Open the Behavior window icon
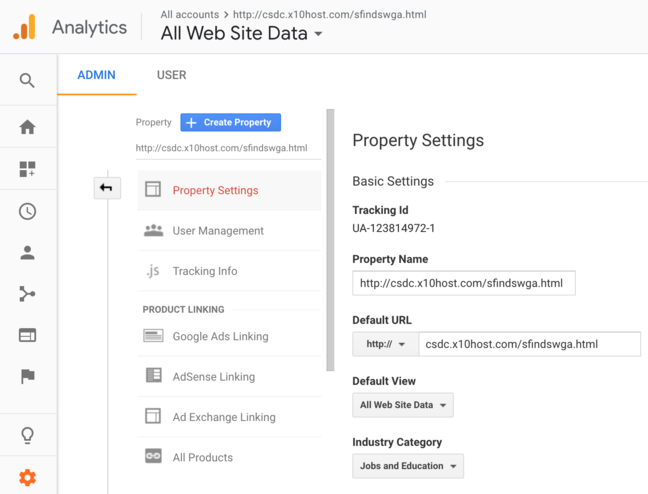 pyautogui.click(x=27, y=336)
